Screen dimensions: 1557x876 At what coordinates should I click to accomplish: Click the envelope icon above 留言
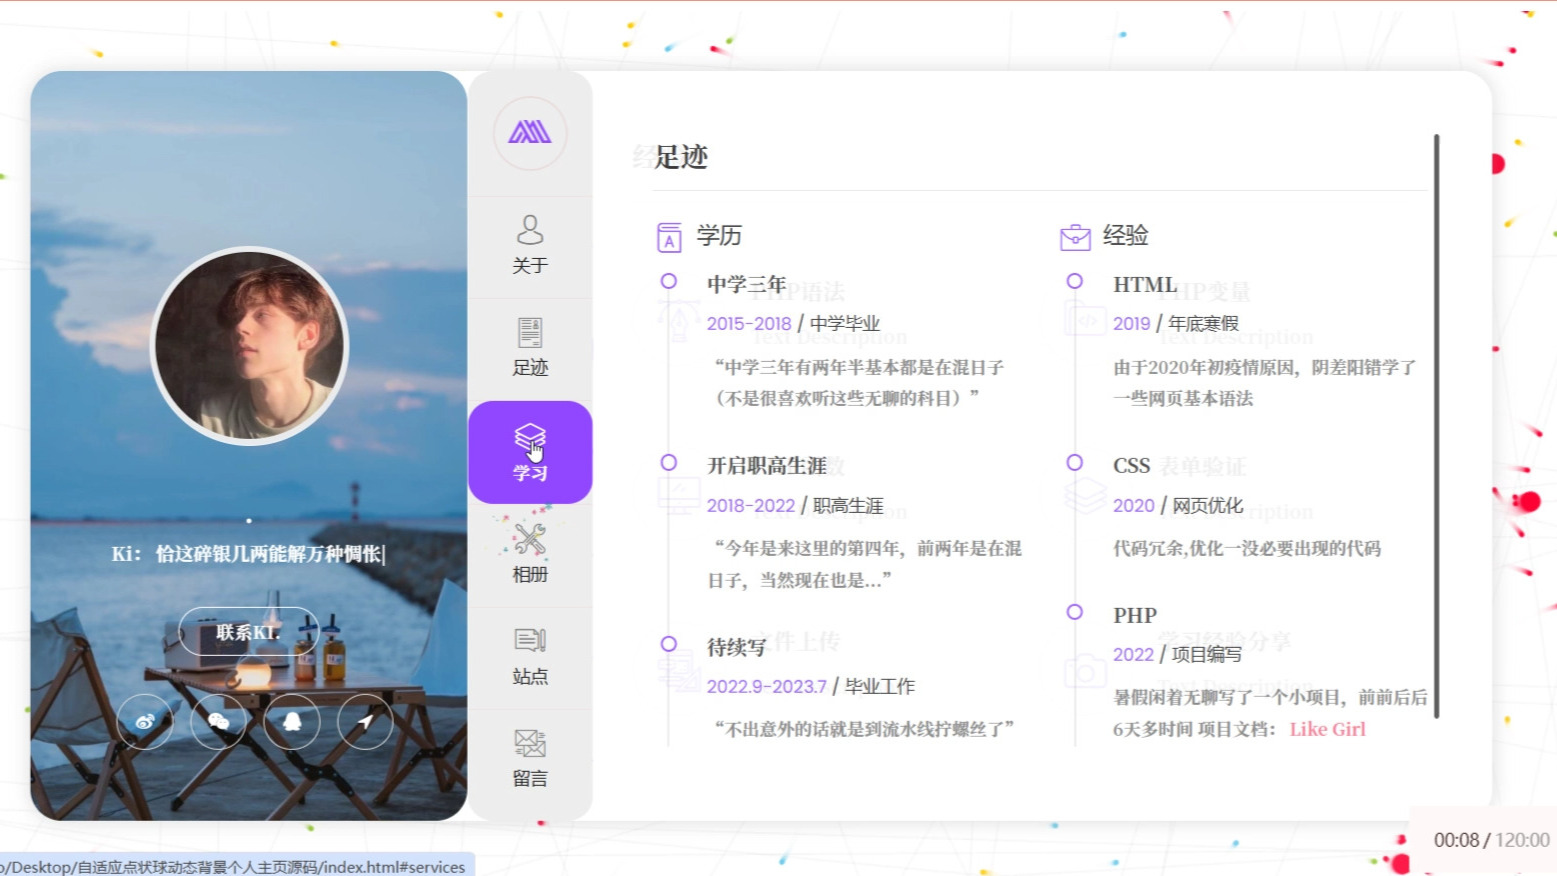[530, 743]
